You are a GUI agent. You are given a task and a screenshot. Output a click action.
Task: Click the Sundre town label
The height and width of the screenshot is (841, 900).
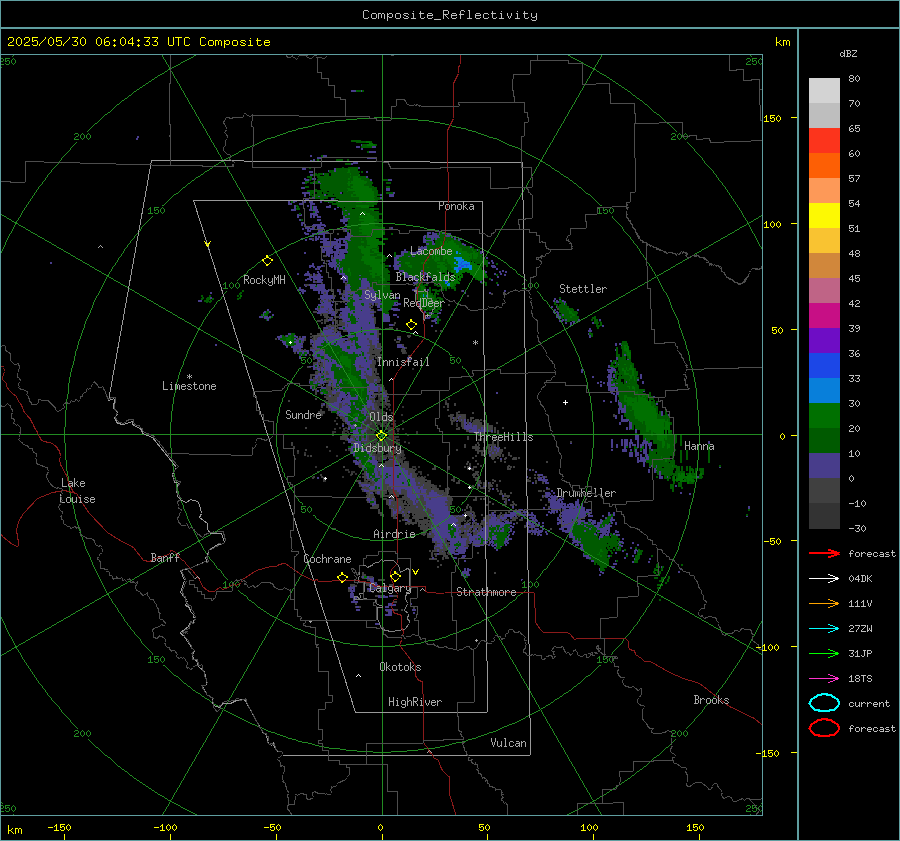[x=303, y=415]
